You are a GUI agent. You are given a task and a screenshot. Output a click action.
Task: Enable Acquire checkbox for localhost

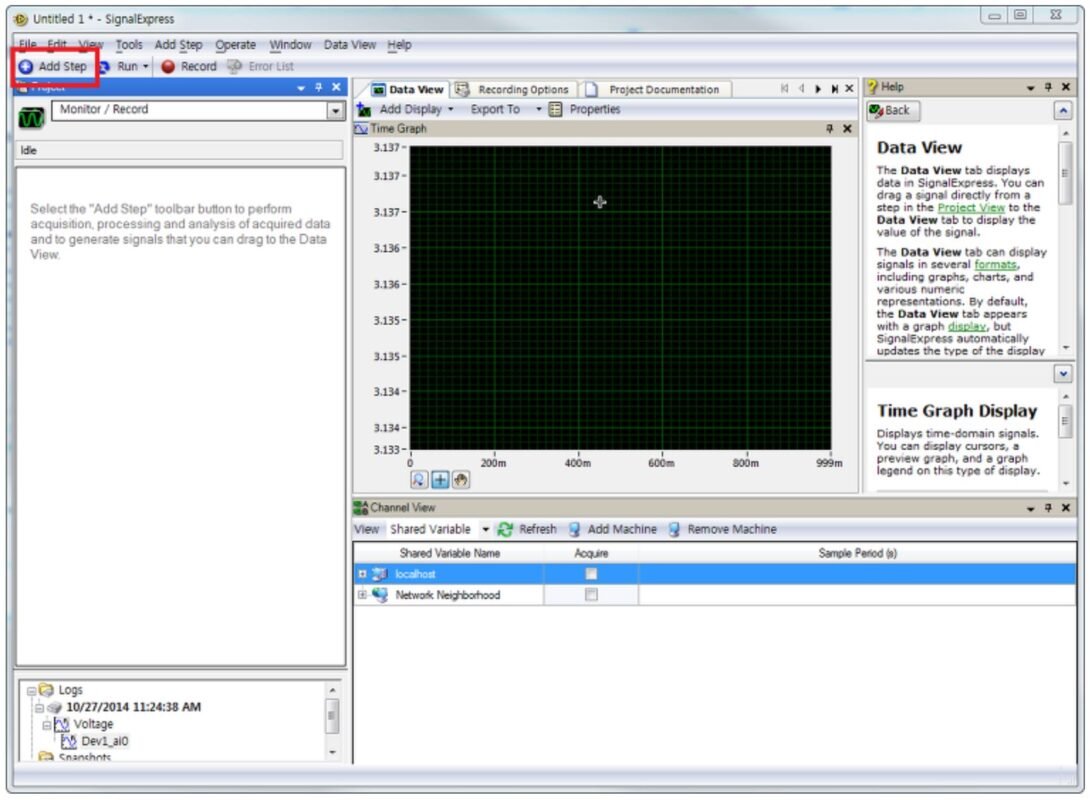[591, 574]
